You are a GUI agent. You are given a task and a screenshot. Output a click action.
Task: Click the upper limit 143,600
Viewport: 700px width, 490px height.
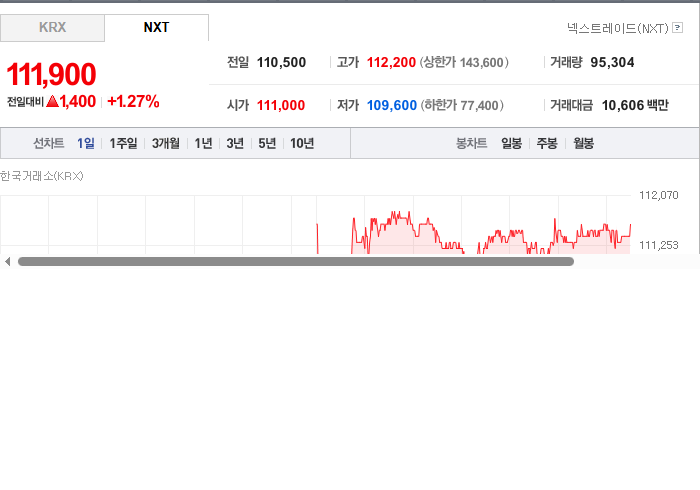coord(481,62)
